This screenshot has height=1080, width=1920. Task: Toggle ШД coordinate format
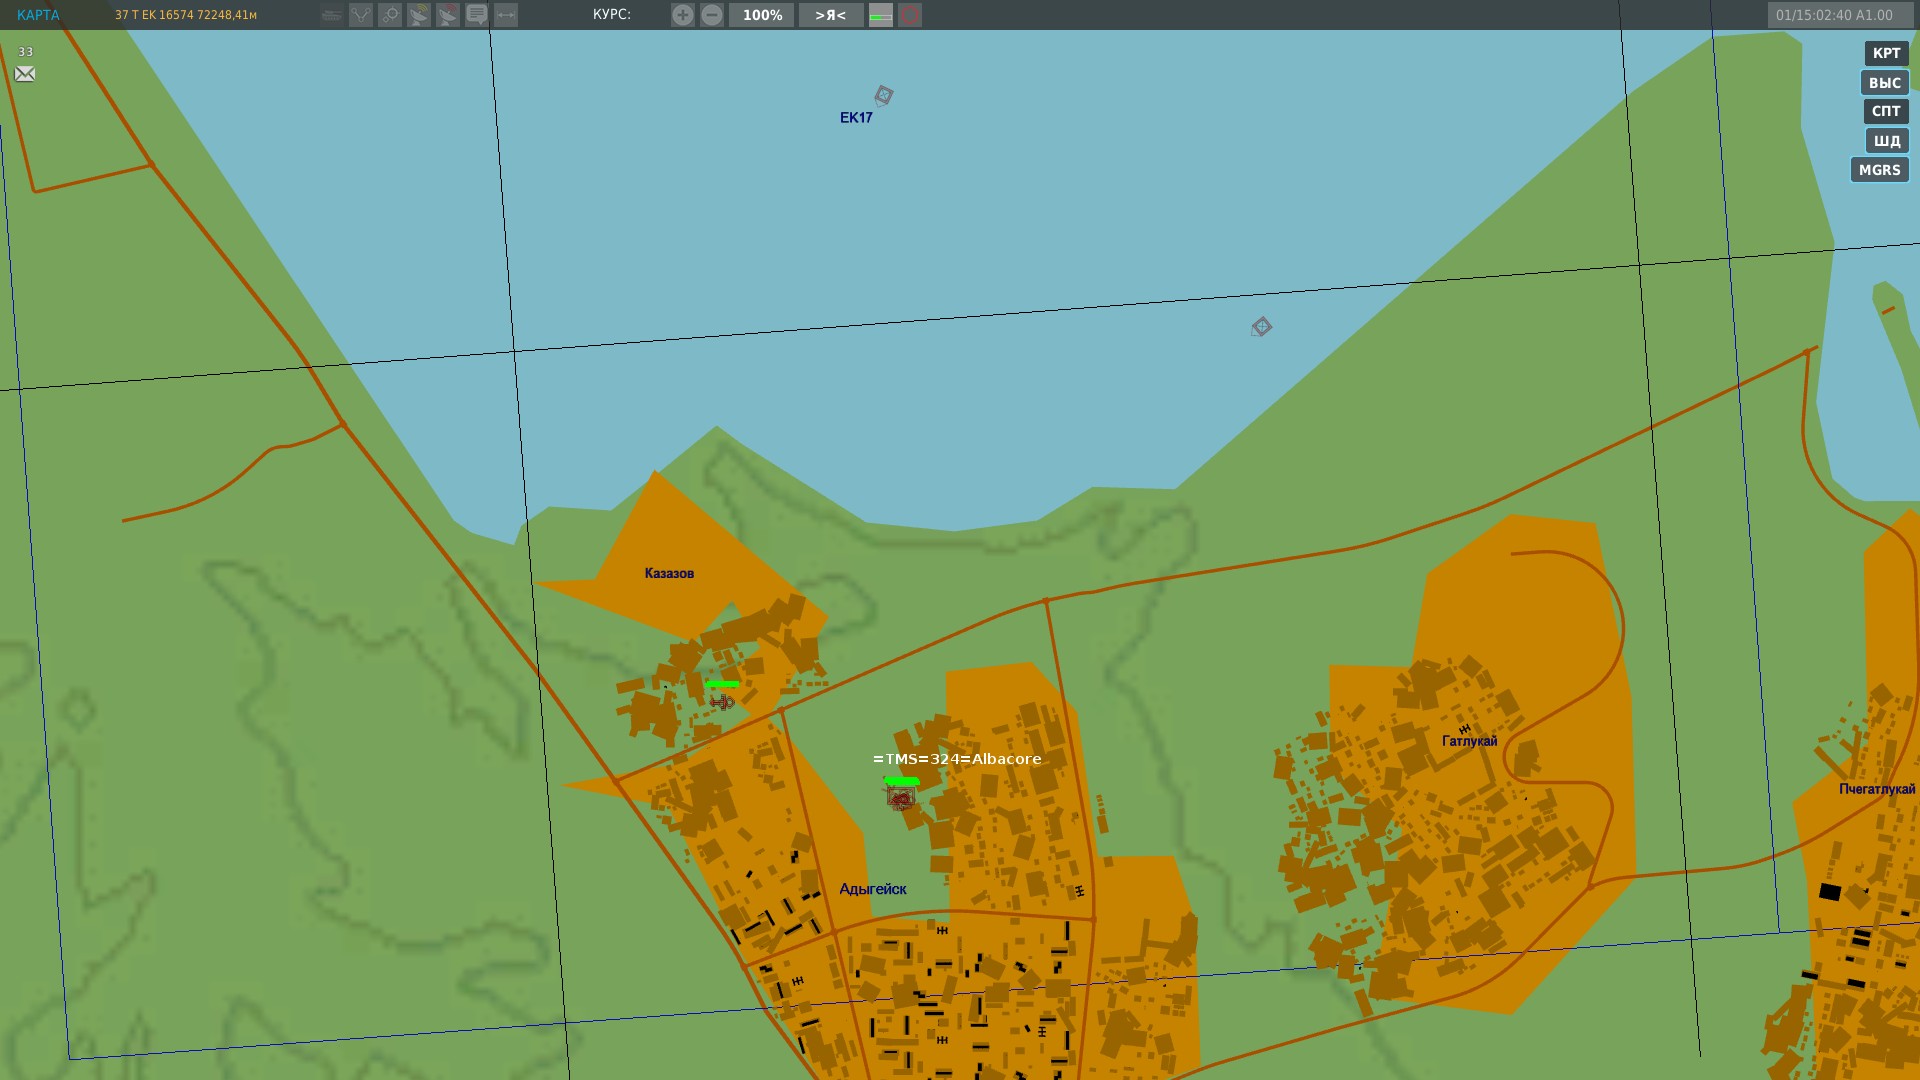tap(1886, 141)
